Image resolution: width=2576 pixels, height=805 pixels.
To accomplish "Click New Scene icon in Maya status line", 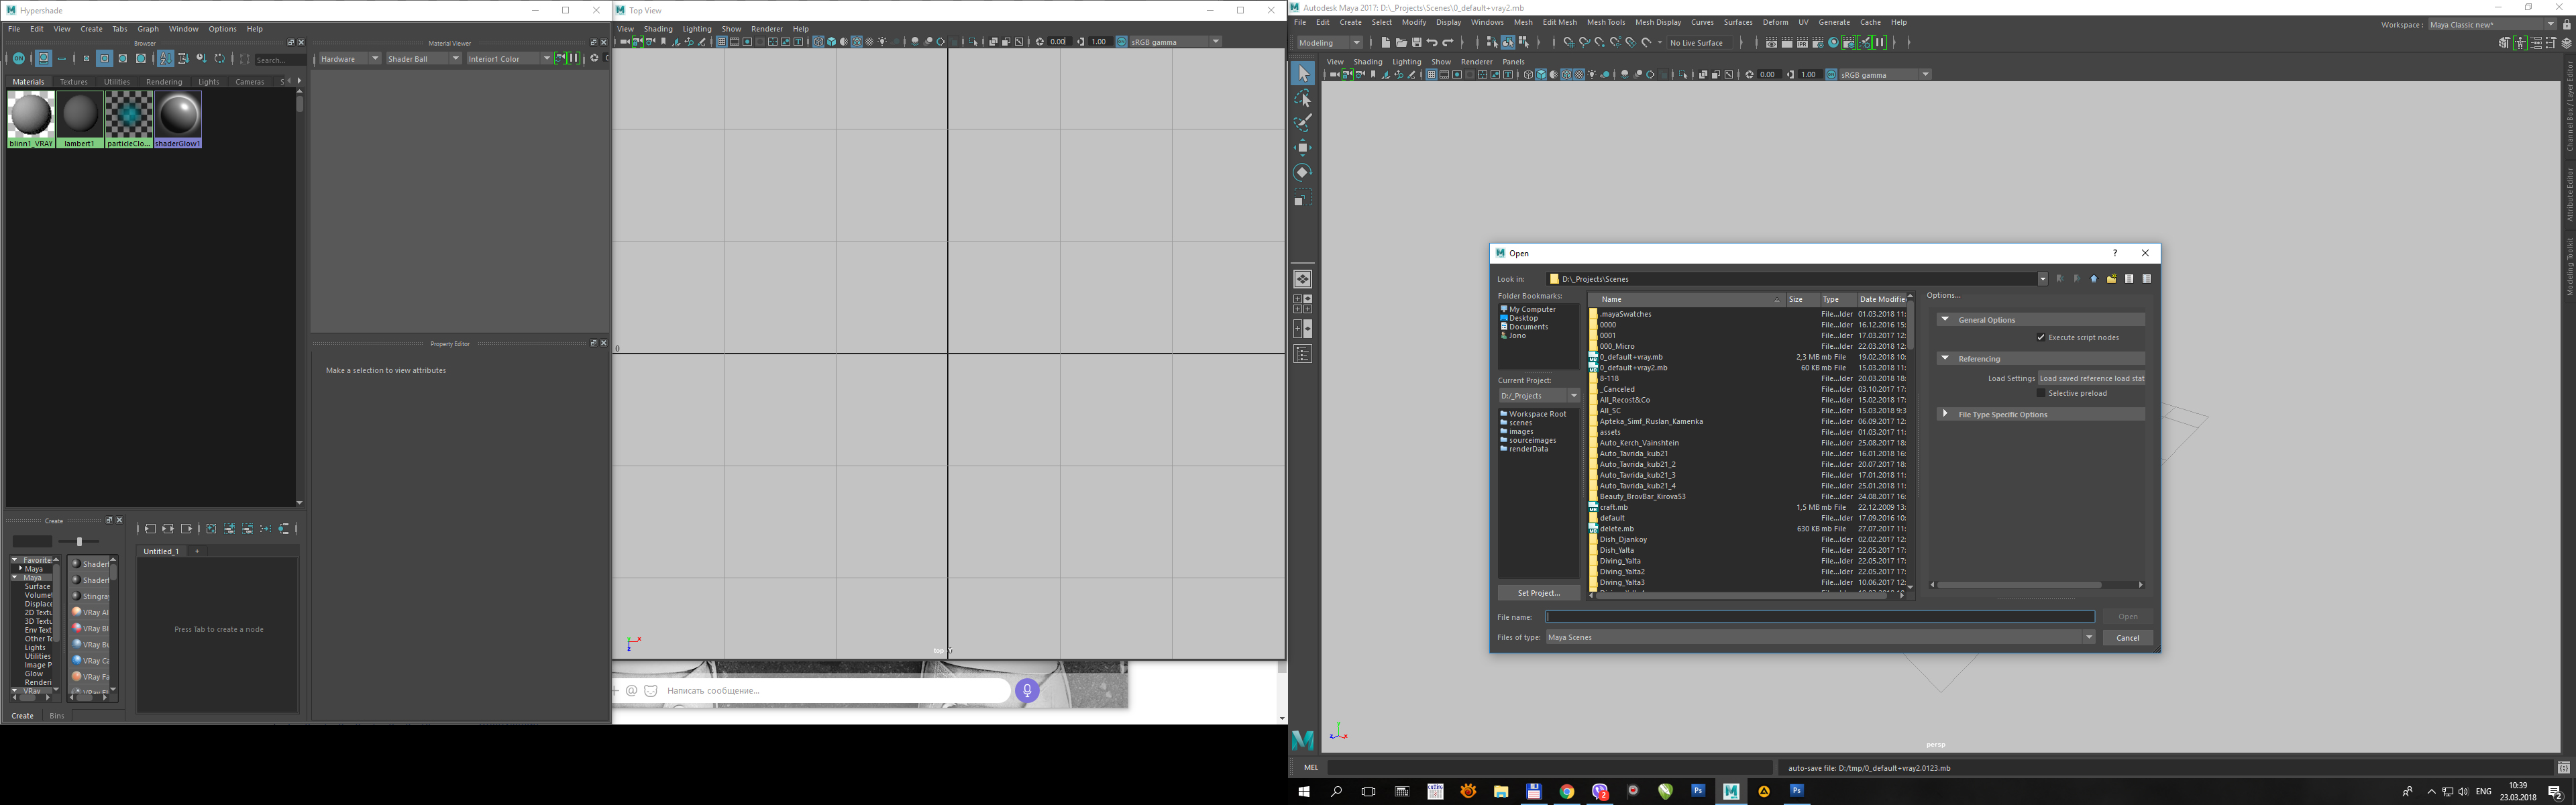I will [x=1386, y=42].
